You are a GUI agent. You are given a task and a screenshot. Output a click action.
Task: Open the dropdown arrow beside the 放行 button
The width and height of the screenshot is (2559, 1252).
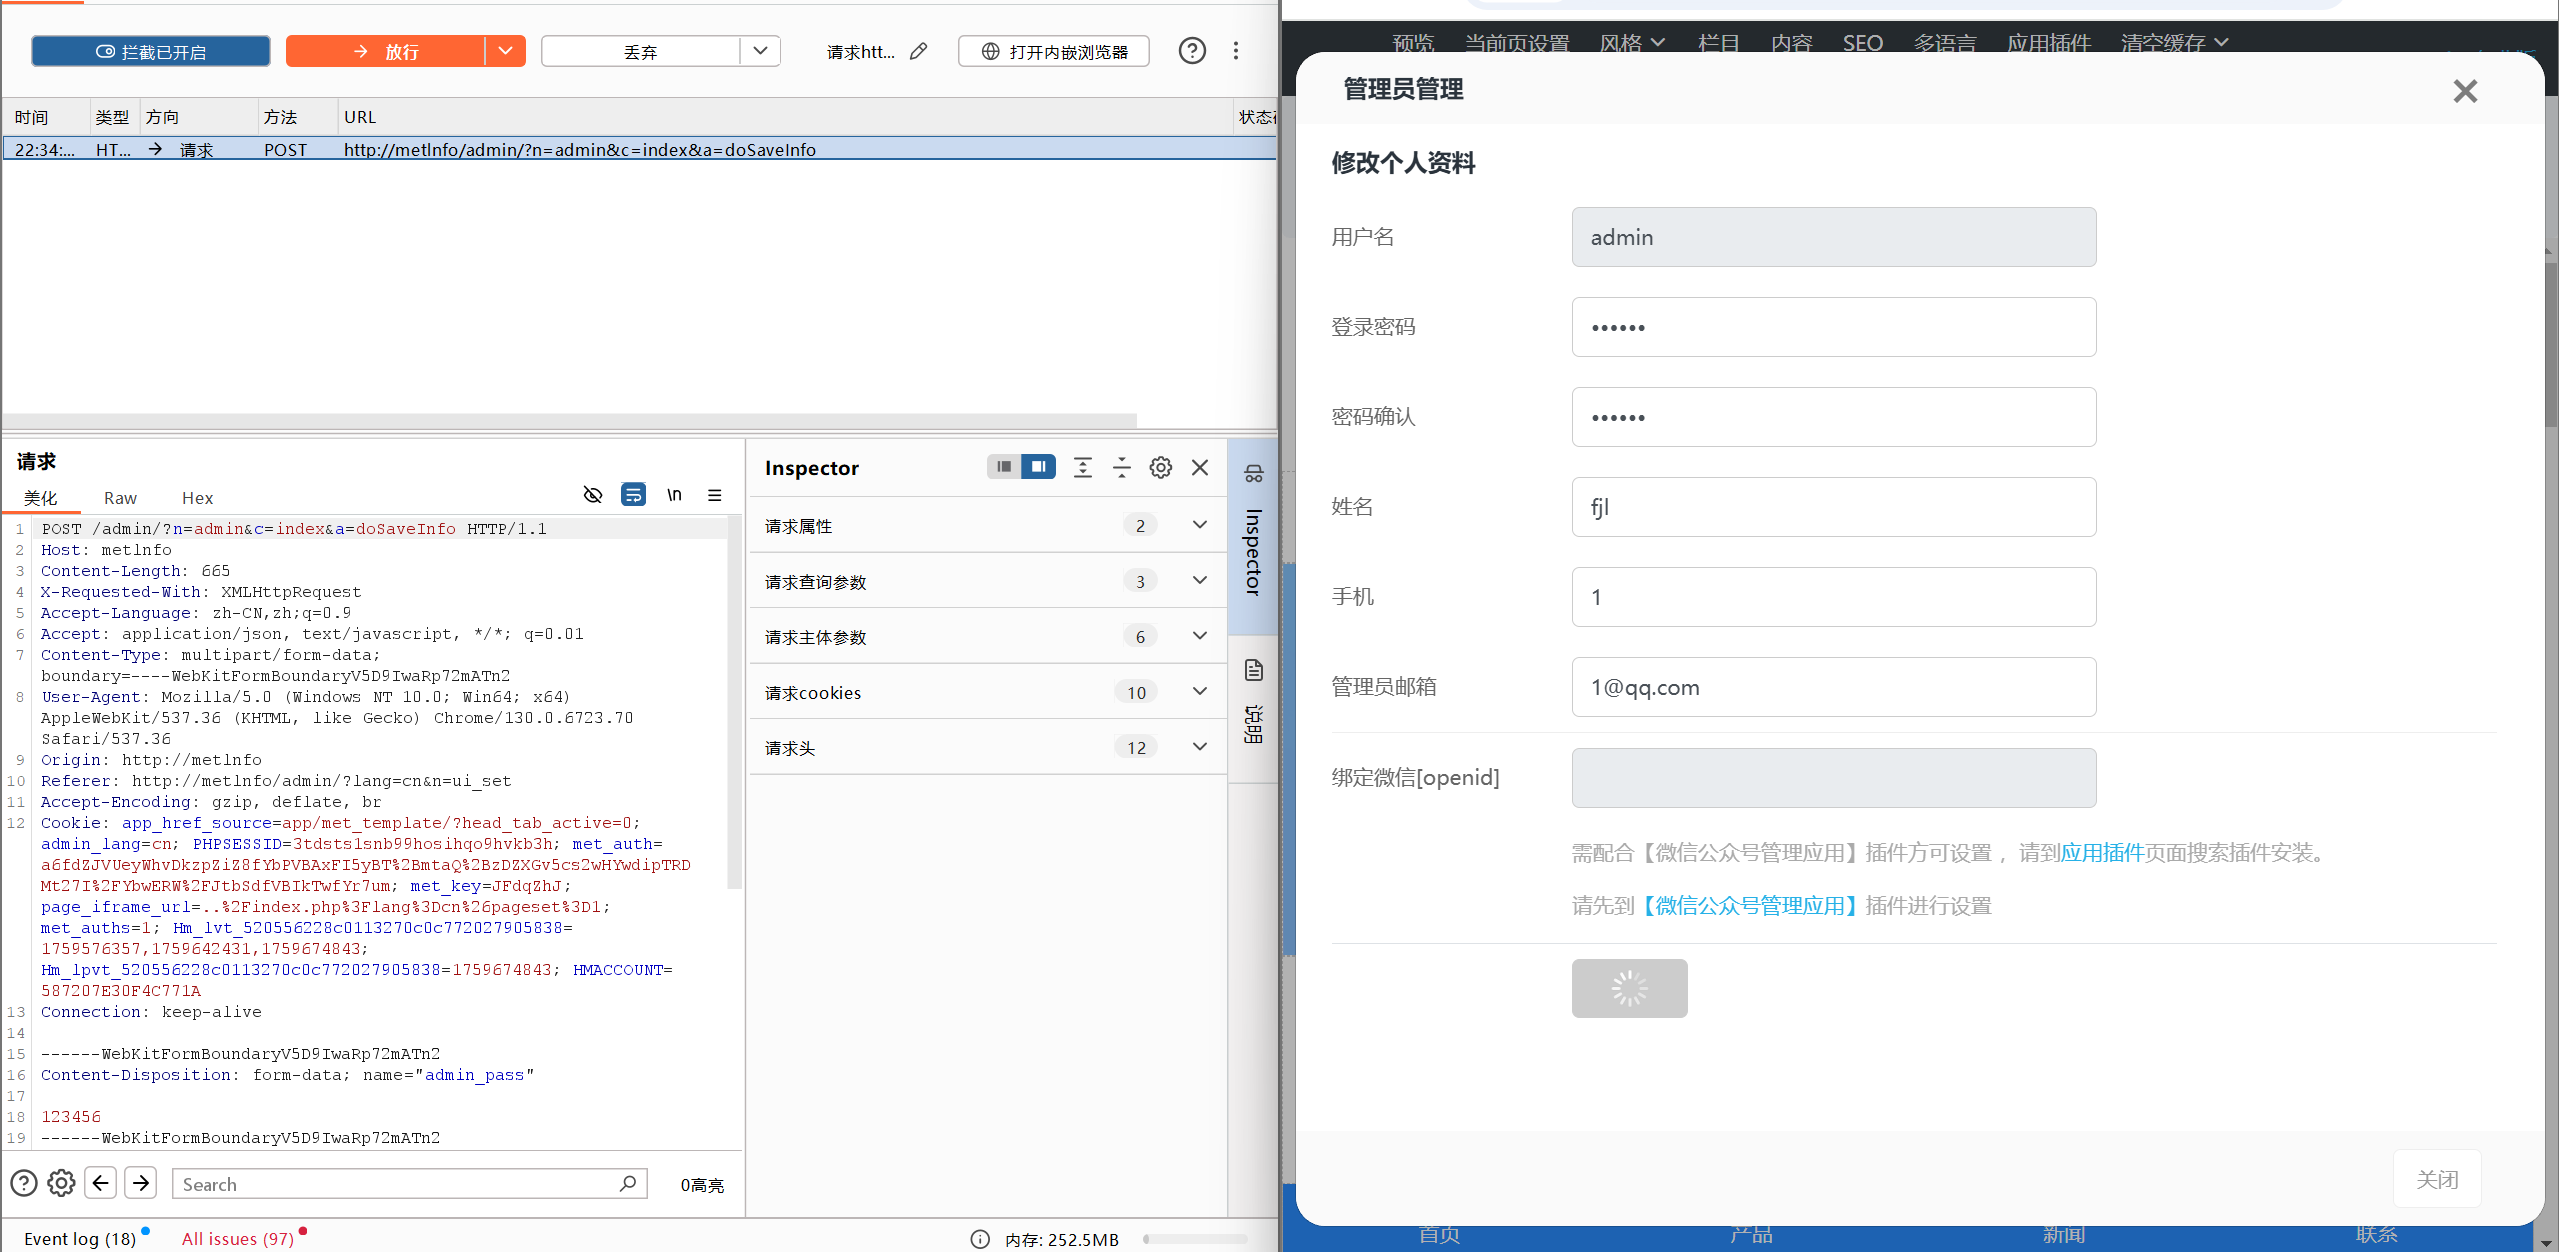coord(505,50)
